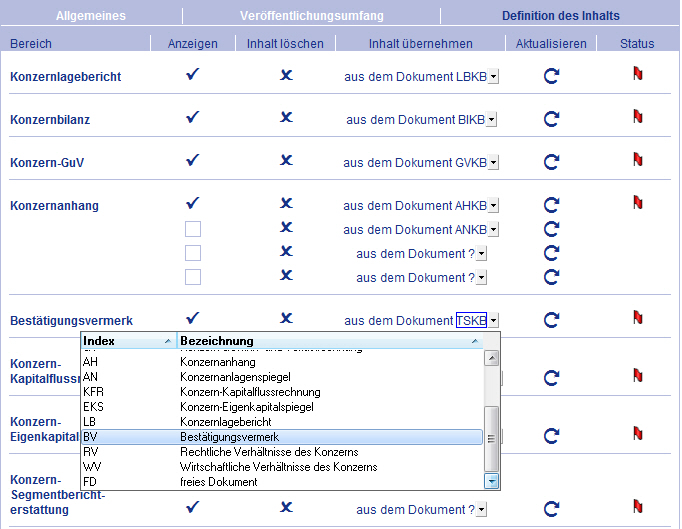Open the LBKB document dropdown

[x=493, y=77]
